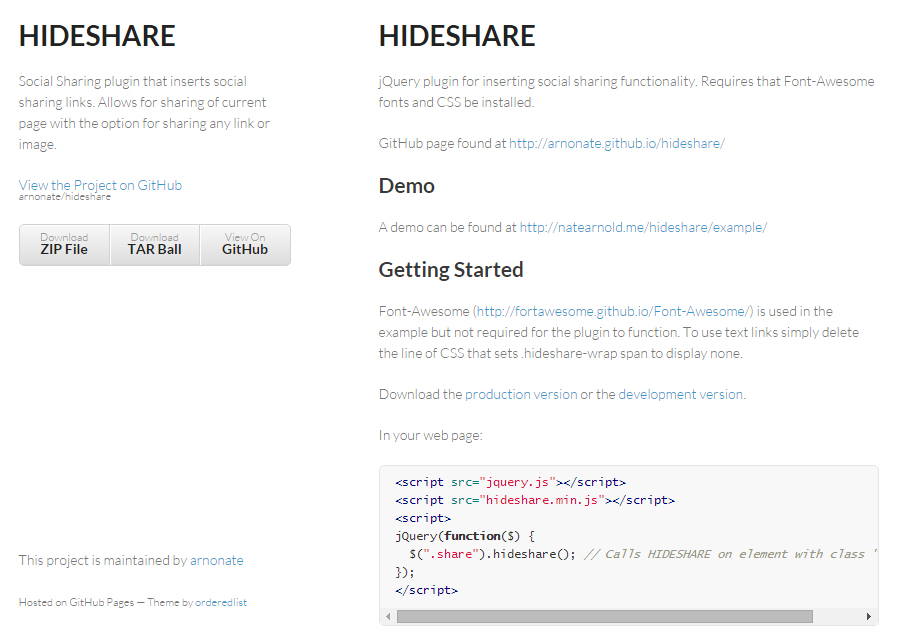Click the left sidebar HIDESHARE title
897x639 pixels.
(97, 36)
